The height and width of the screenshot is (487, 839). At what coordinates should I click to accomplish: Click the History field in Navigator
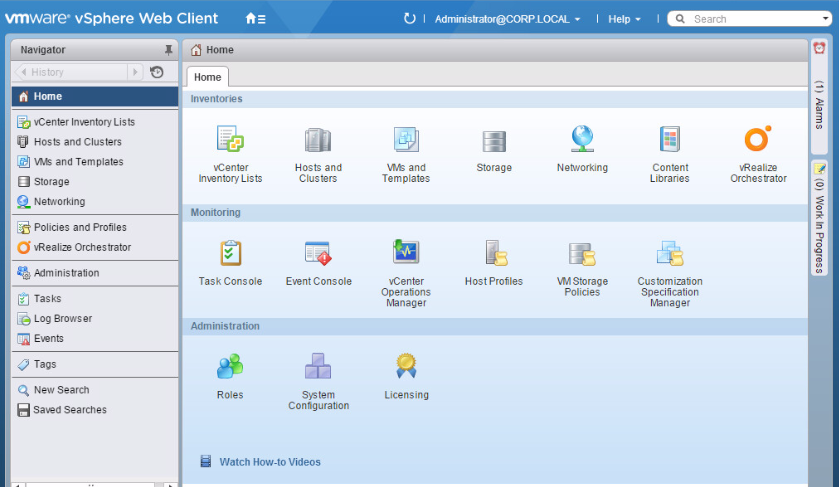(78, 72)
